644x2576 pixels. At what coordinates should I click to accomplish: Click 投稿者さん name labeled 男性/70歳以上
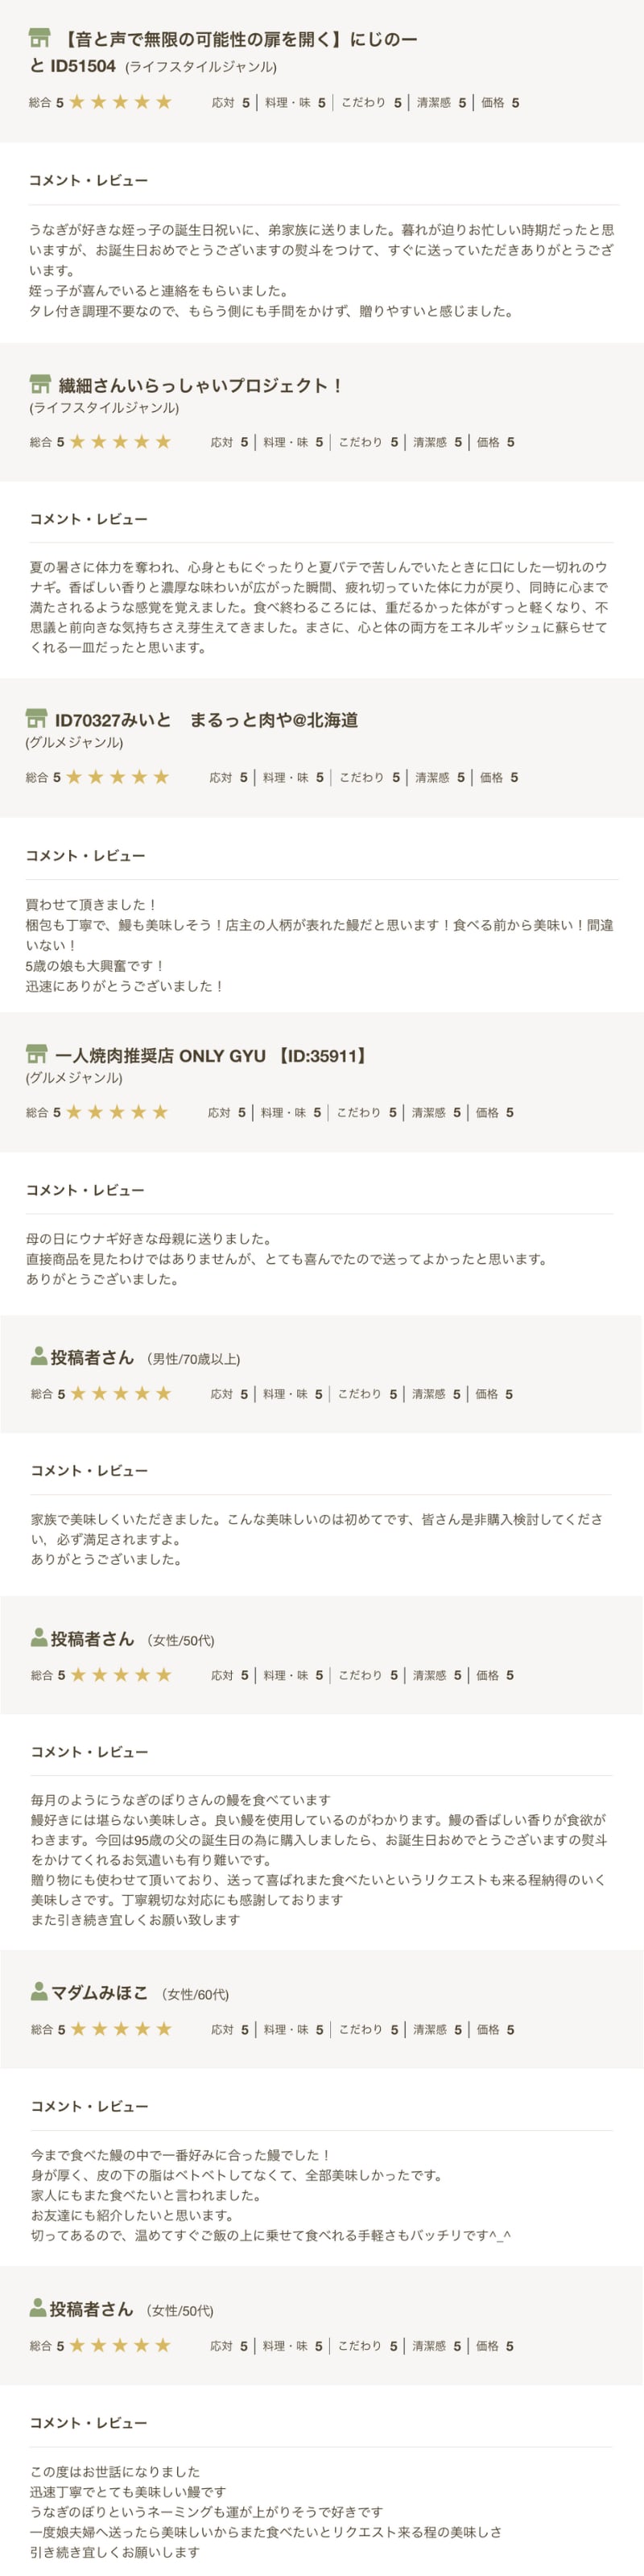click(x=92, y=1357)
